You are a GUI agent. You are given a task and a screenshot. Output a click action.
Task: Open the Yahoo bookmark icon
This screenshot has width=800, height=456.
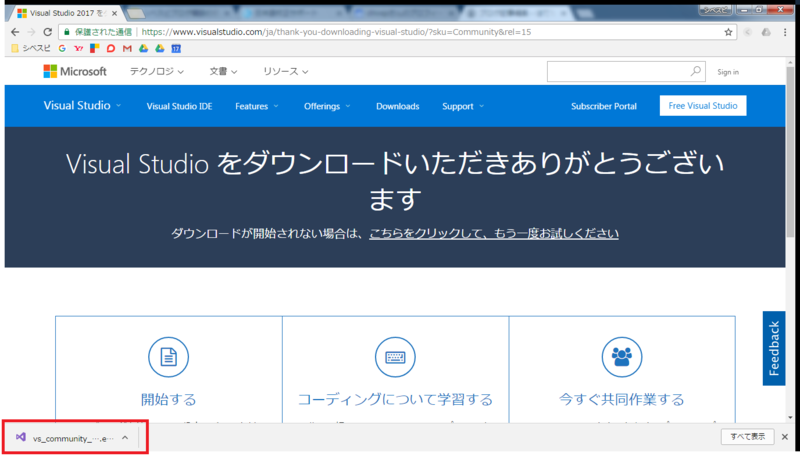[x=78, y=48]
